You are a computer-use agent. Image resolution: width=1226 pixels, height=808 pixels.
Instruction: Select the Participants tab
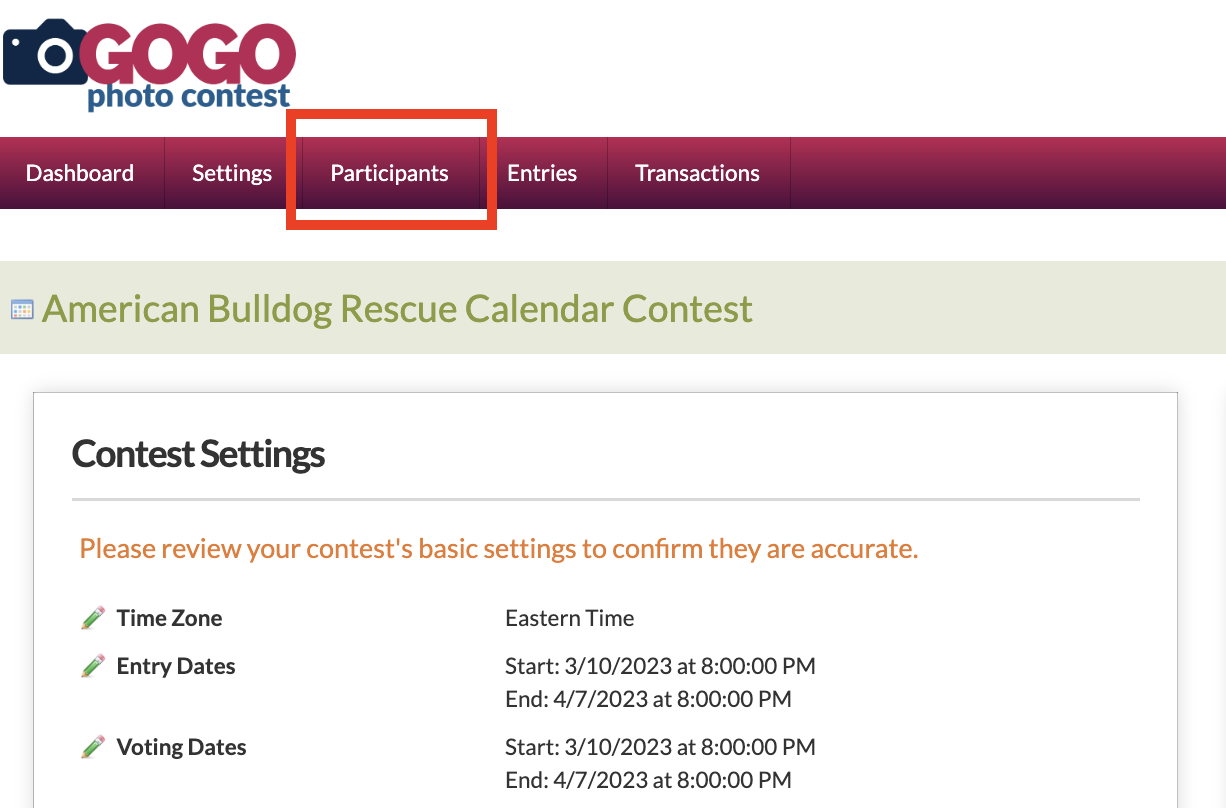[390, 173]
